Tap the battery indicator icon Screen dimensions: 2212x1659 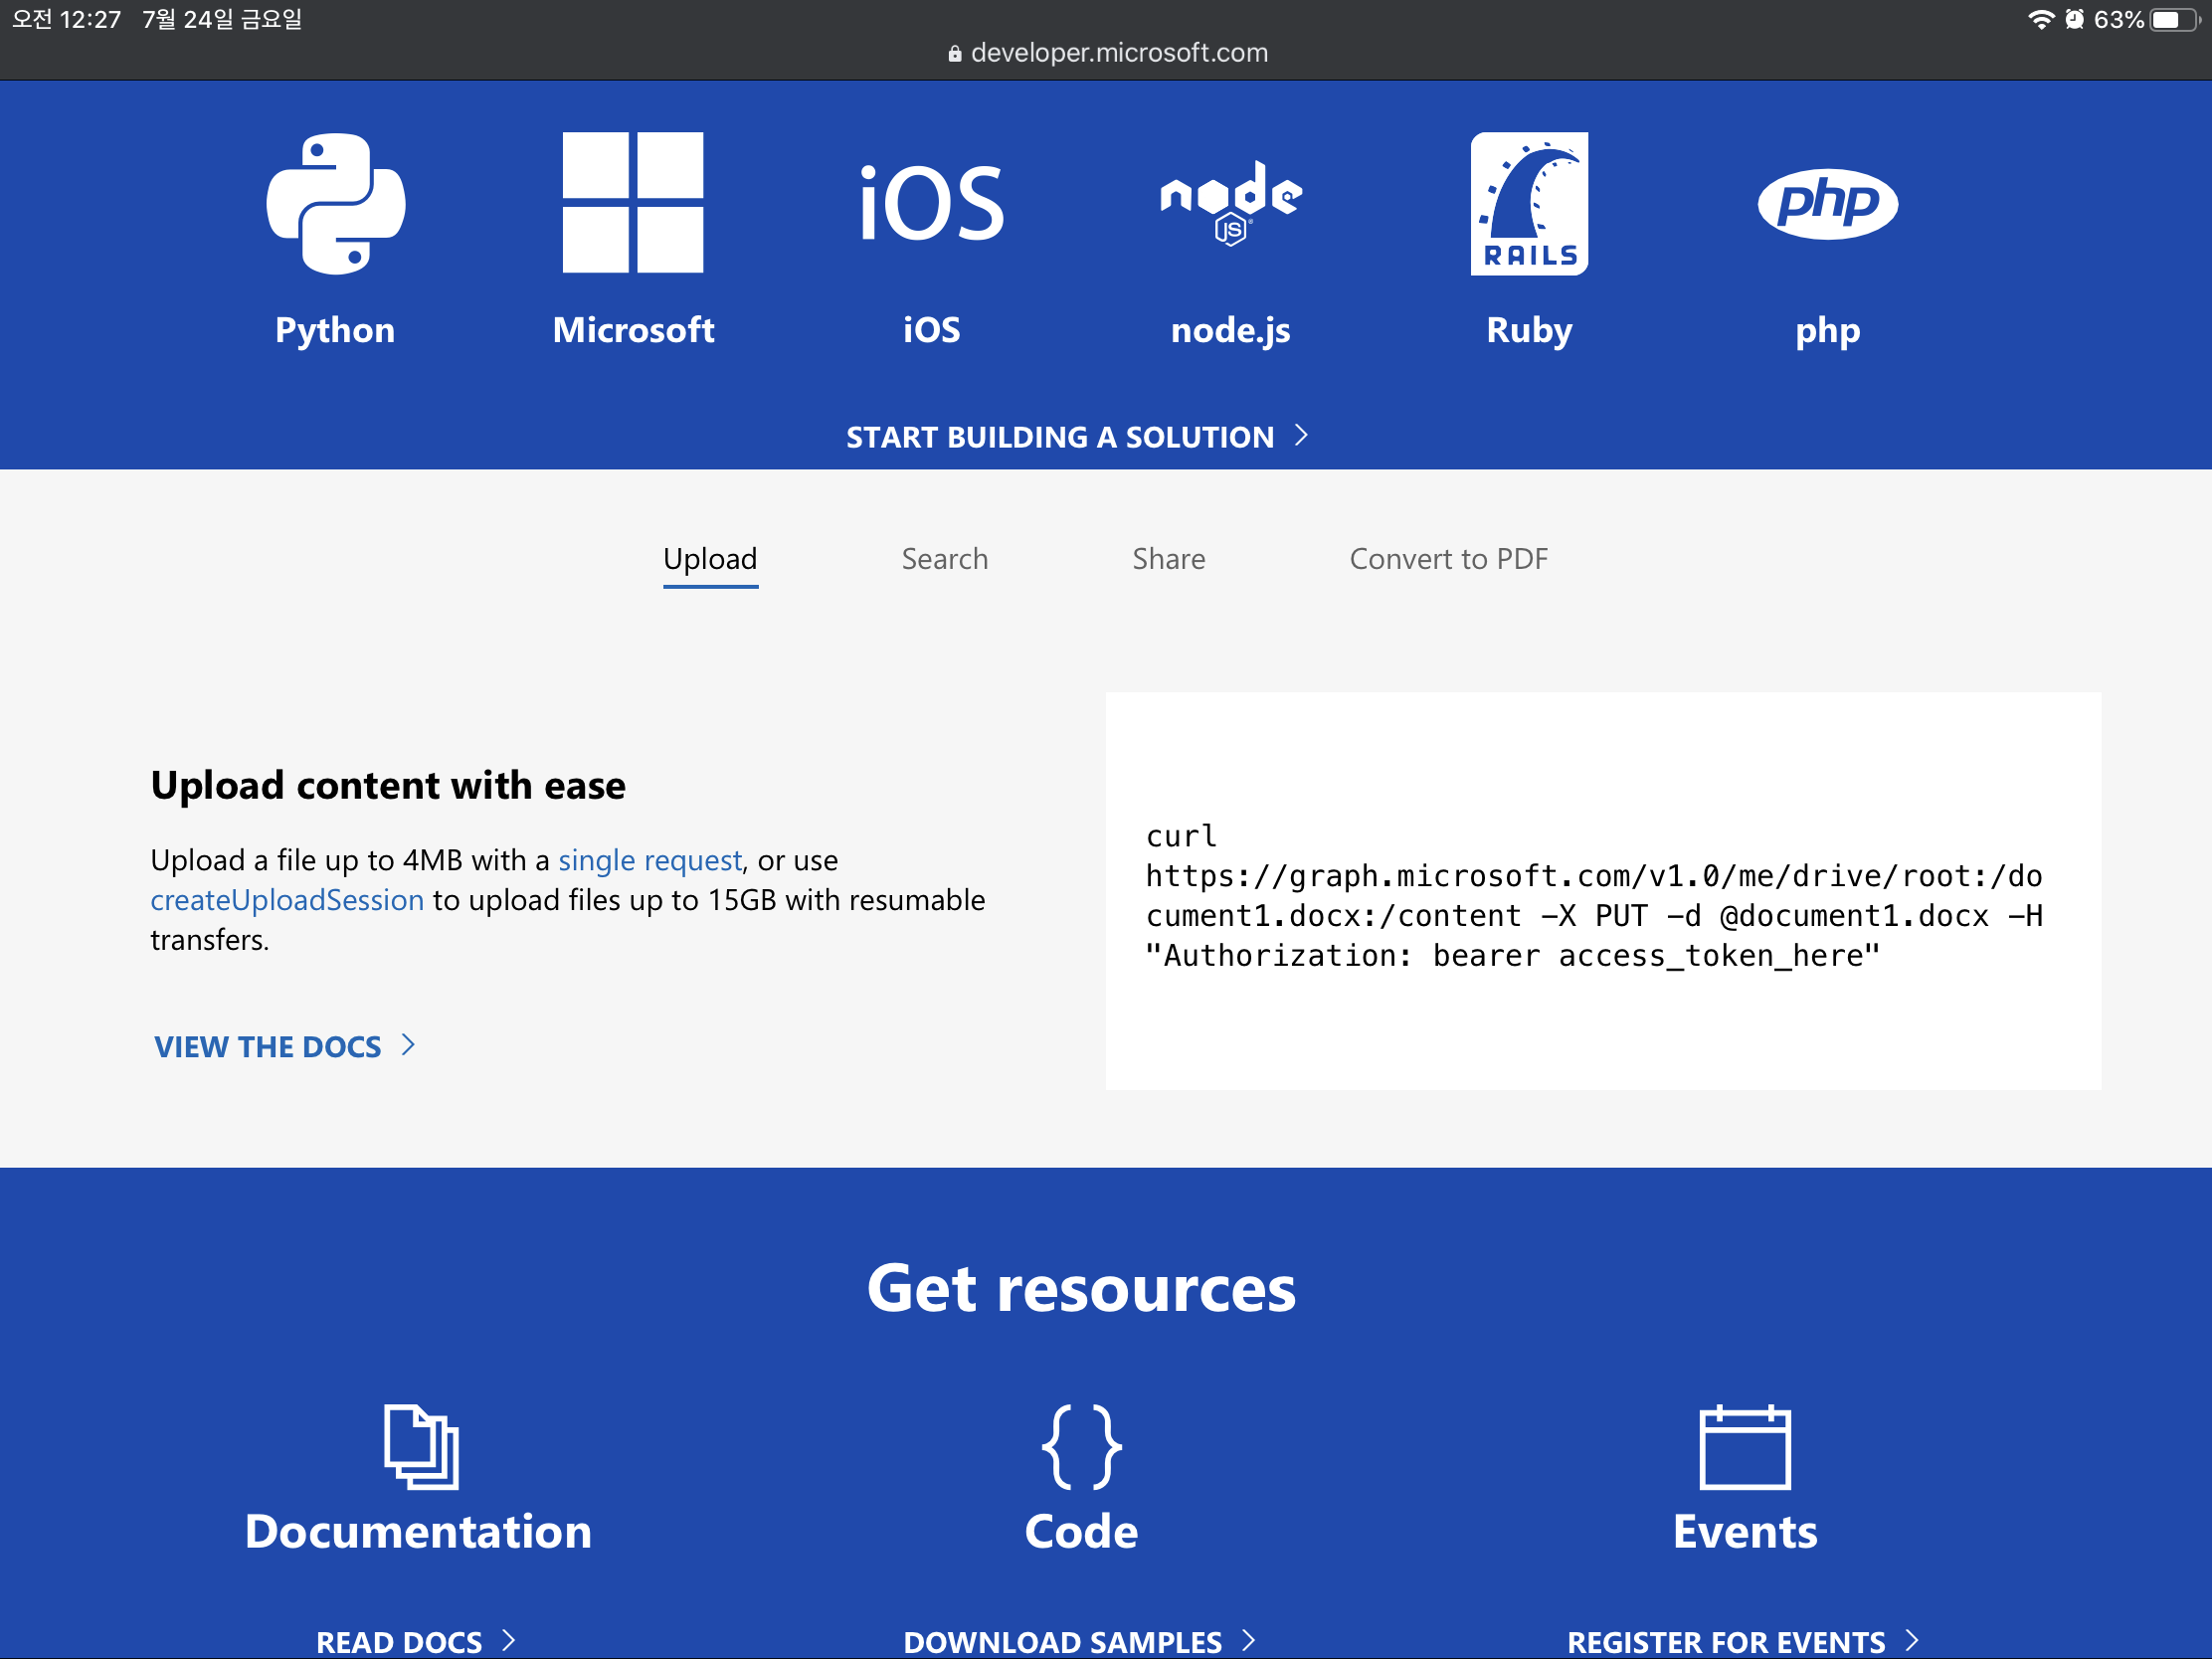tap(2174, 19)
